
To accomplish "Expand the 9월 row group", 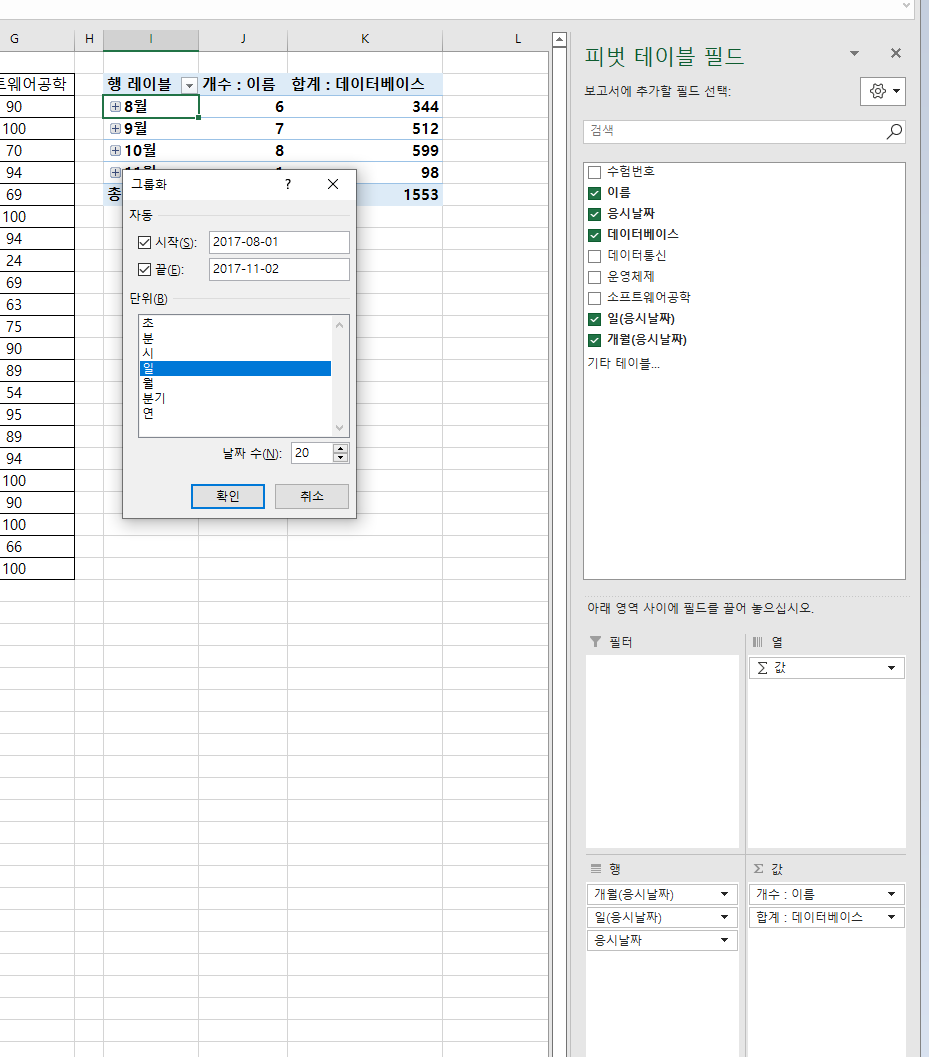I will click(115, 128).
